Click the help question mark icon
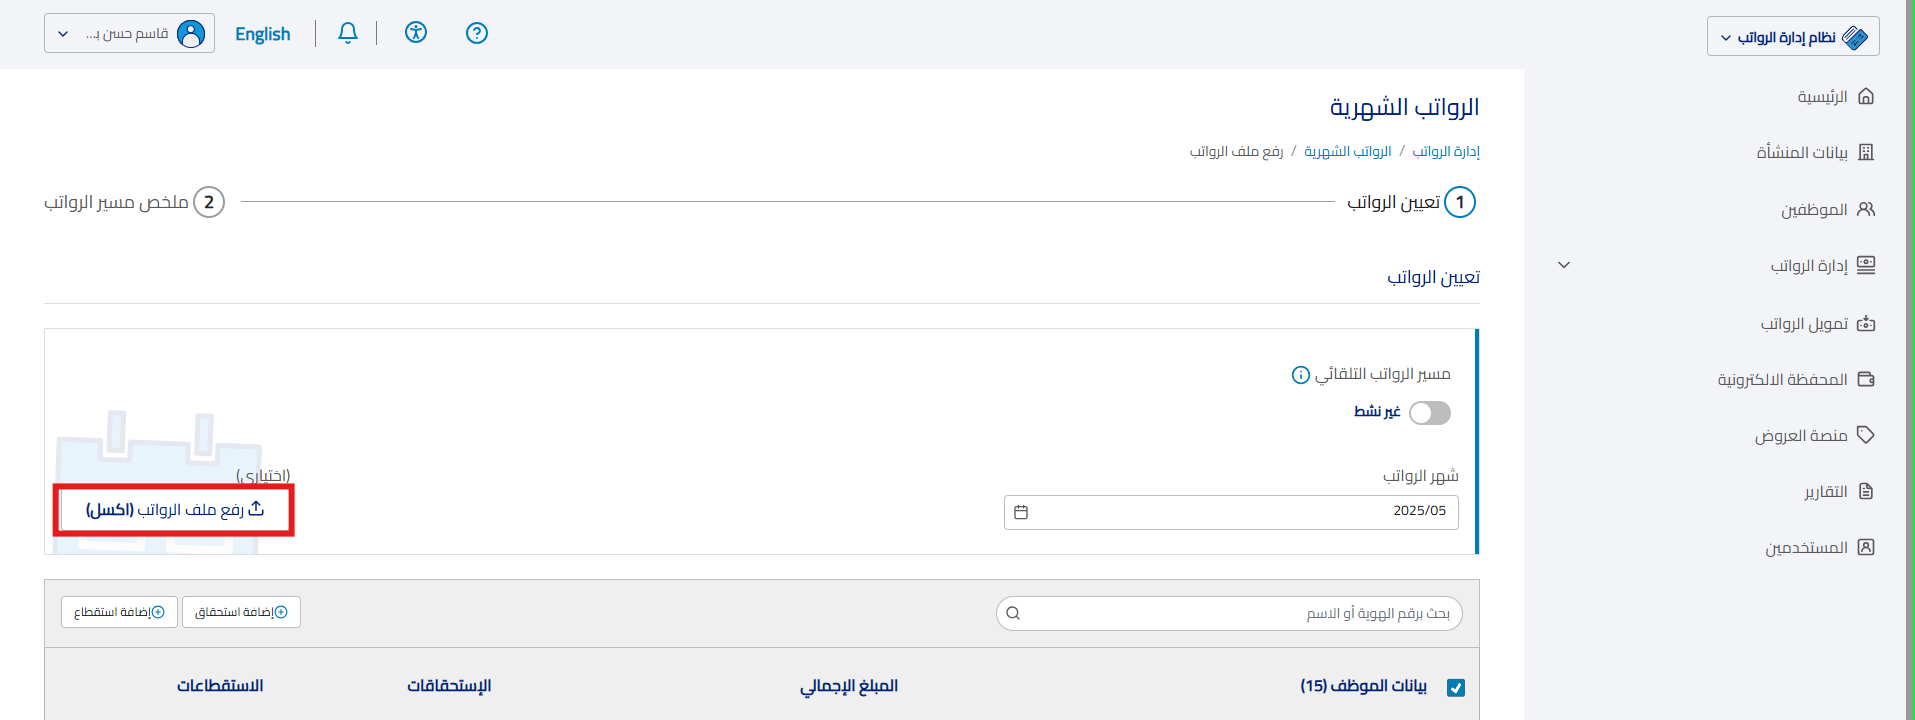Viewport: 1915px width, 720px height. point(477,33)
